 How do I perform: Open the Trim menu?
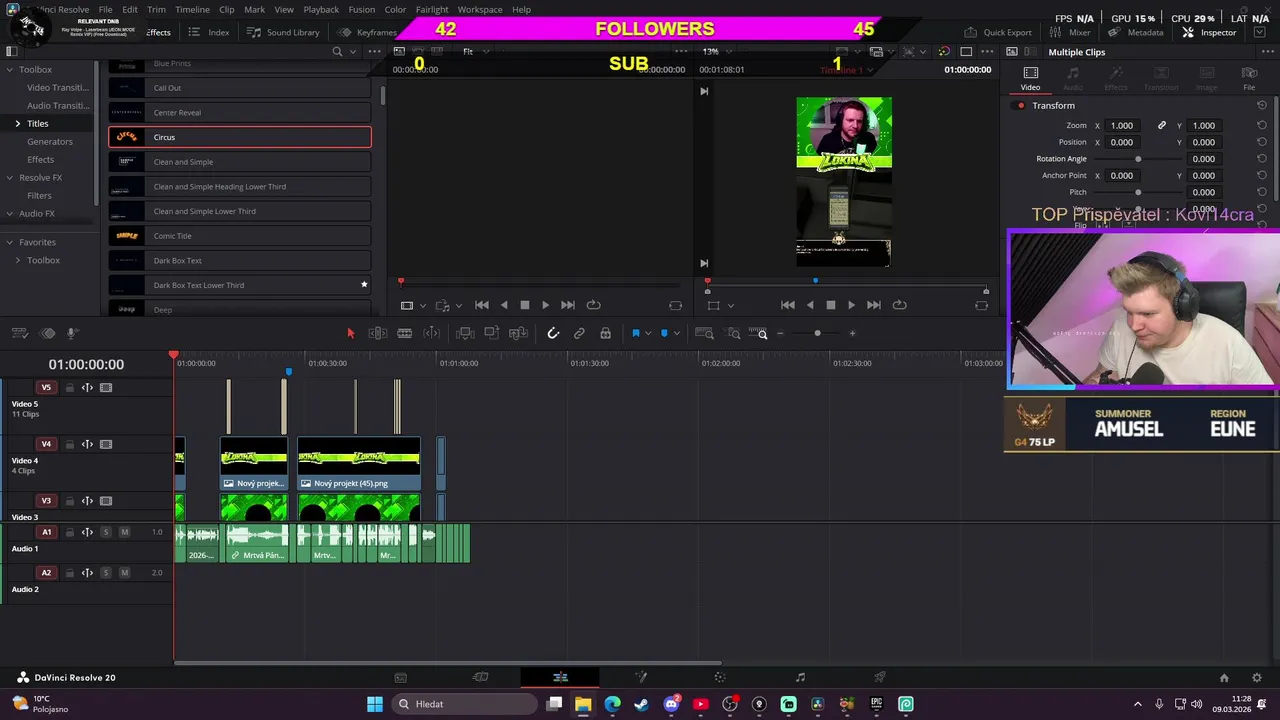[156, 9]
